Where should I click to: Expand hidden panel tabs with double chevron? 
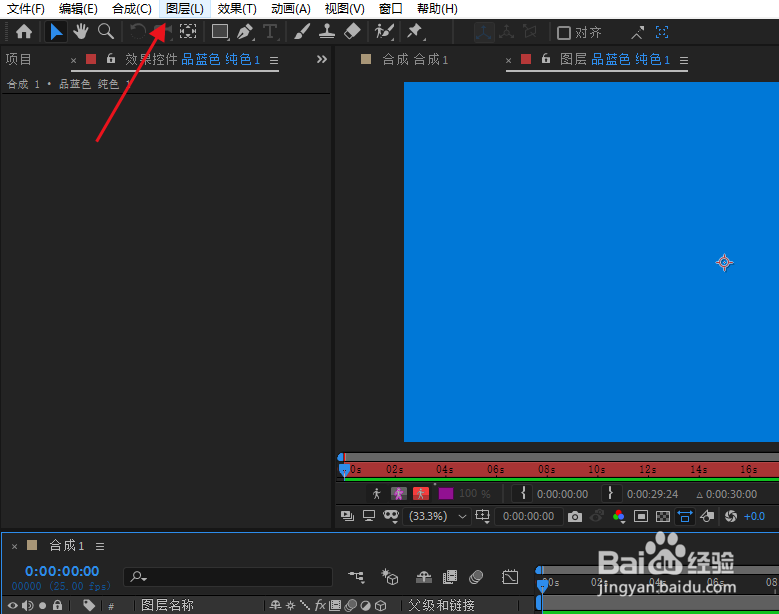pos(322,60)
